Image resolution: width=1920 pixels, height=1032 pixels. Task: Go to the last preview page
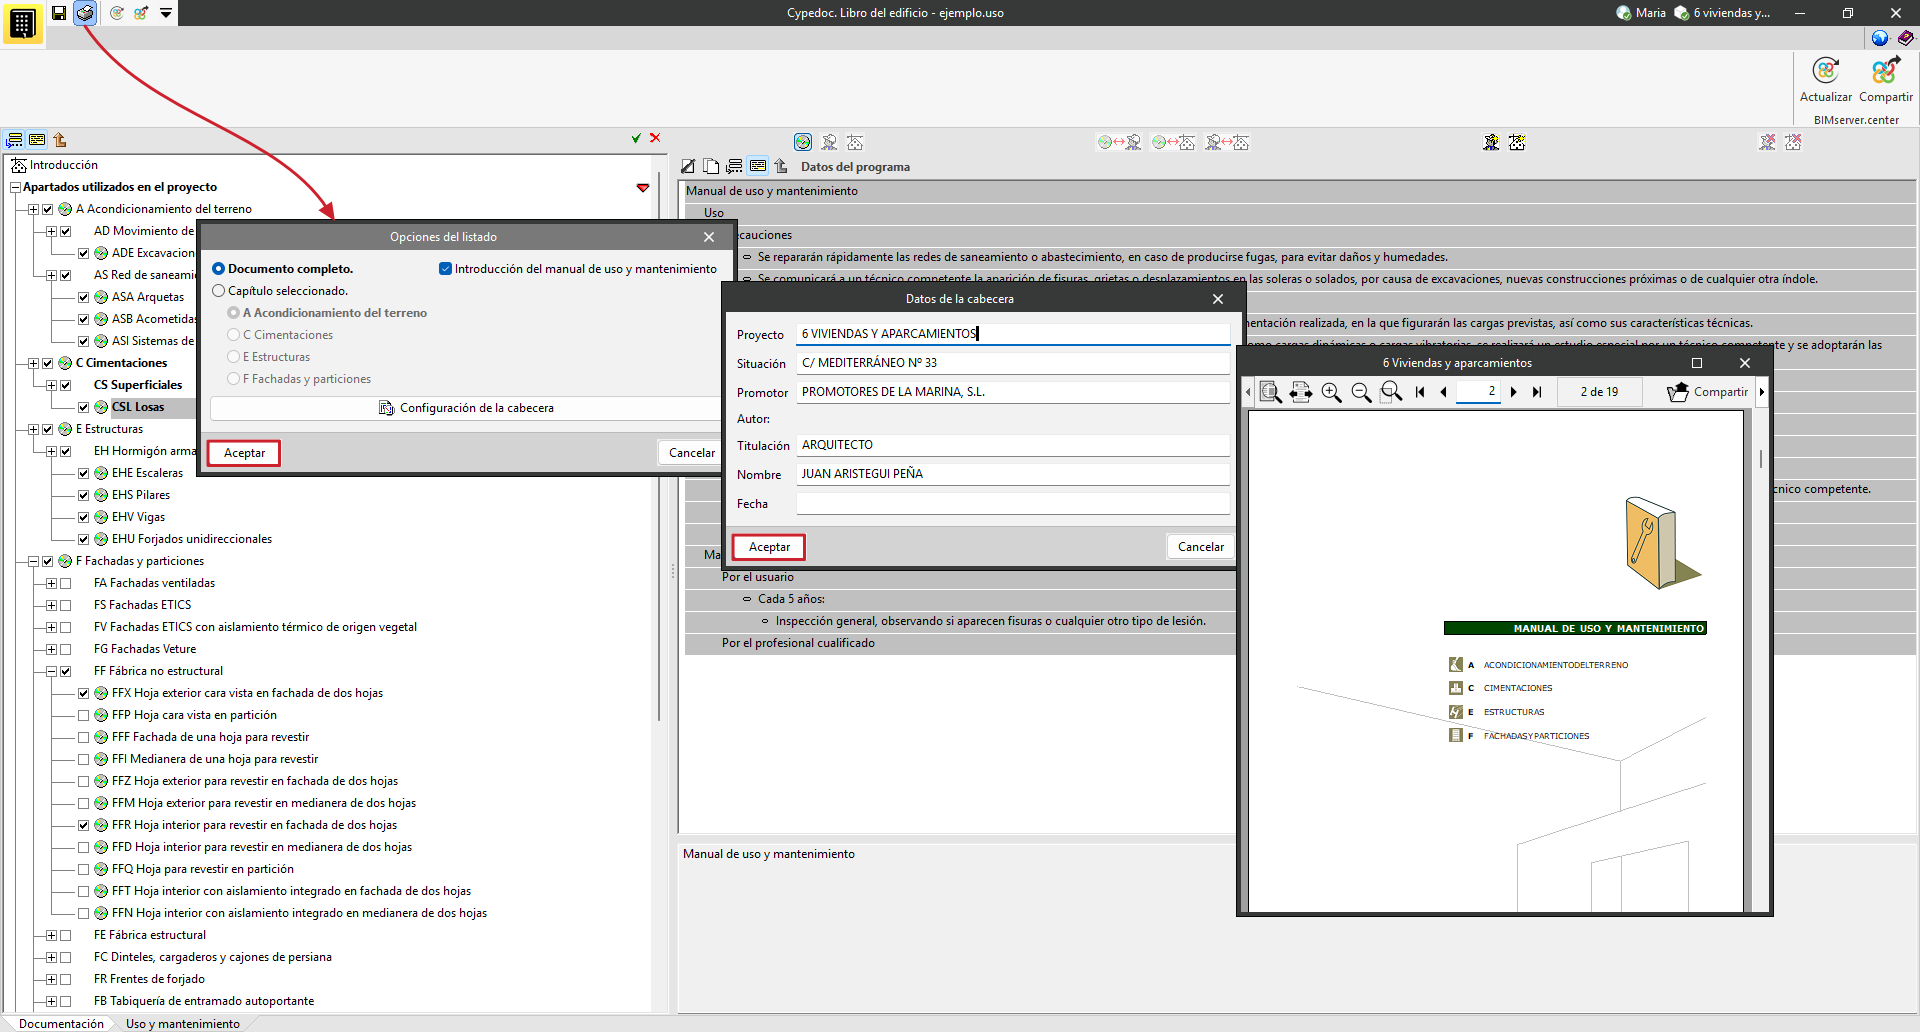click(x=1537, y=392)
